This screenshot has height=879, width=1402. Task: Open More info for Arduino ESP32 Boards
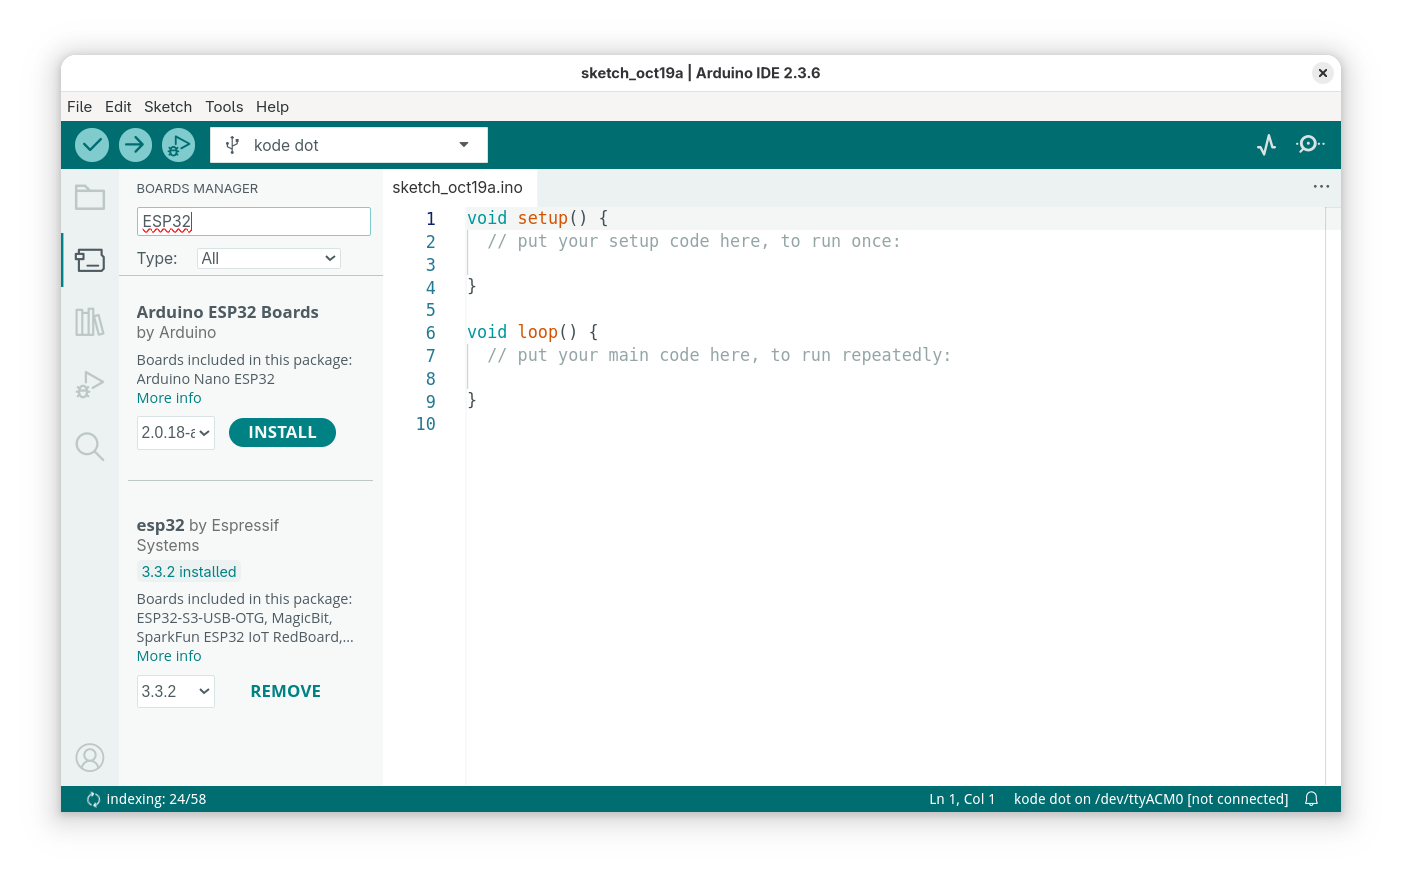tap(169, 398)
